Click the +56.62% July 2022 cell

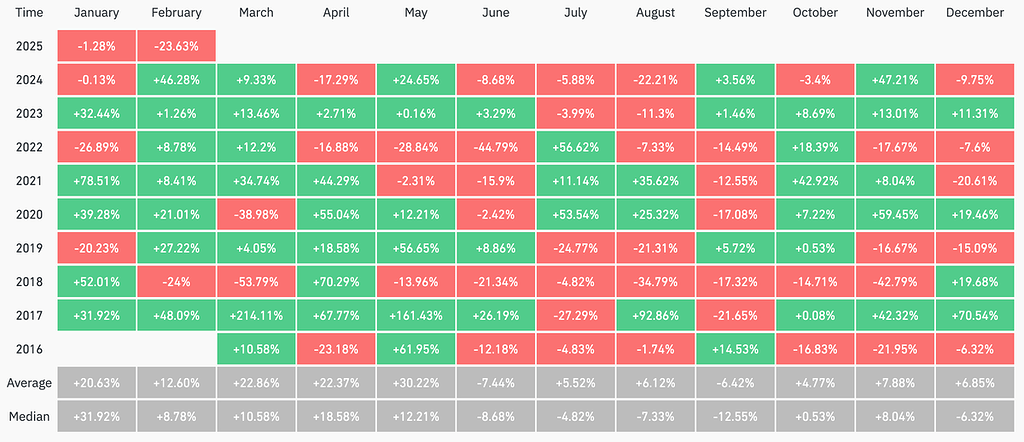(x=575, y=148)
